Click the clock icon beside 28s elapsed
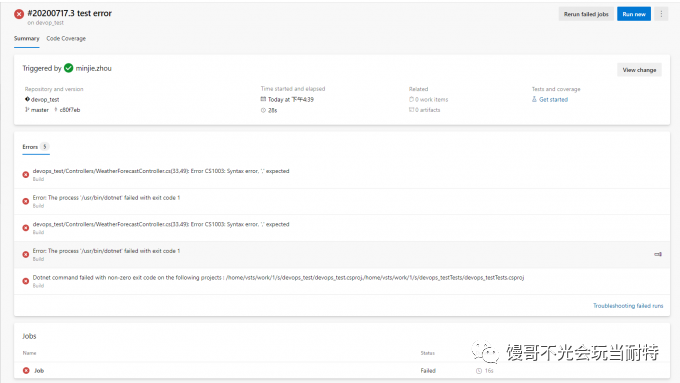The width and height of the screenshot is (680, 383). click(263, 110)
